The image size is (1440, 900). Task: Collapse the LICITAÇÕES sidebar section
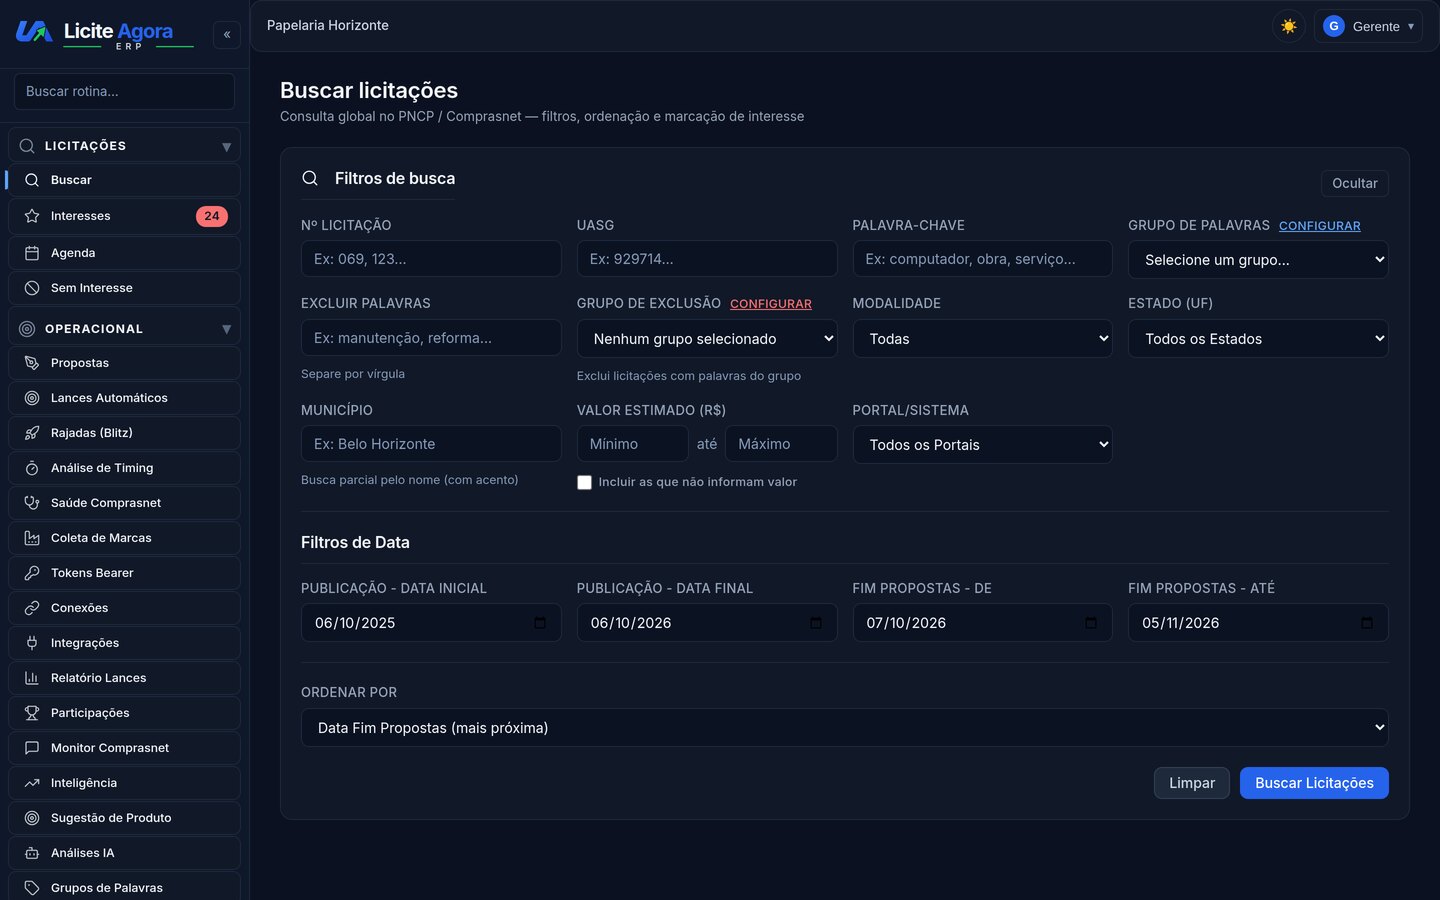click(124, 146)
